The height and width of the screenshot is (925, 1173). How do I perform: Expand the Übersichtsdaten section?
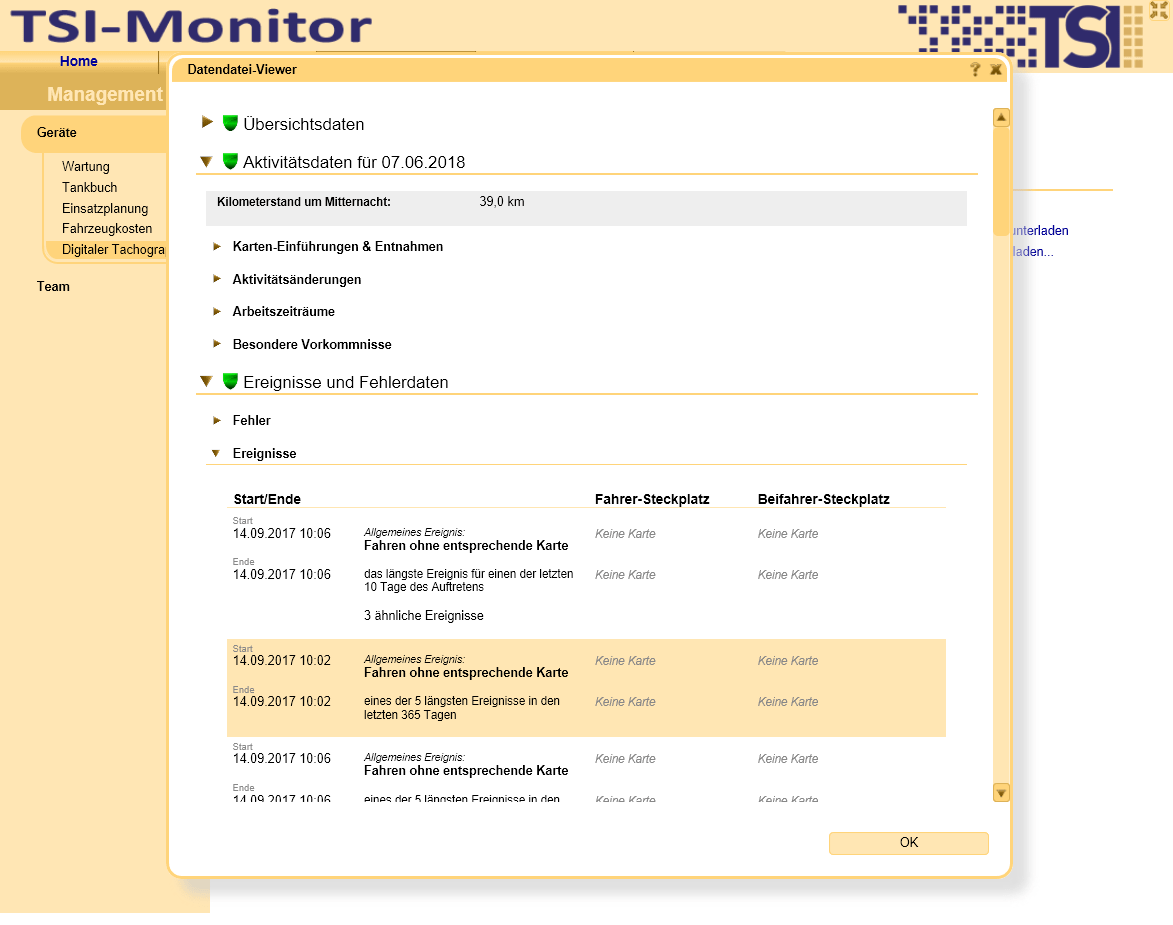pyautogui.click(x=207, y=122)
